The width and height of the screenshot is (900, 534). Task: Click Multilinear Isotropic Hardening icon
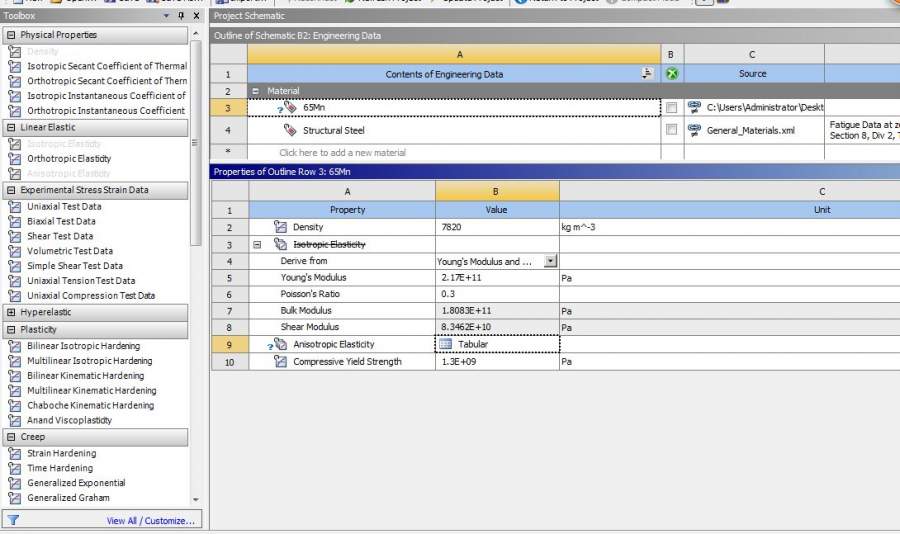14,361
